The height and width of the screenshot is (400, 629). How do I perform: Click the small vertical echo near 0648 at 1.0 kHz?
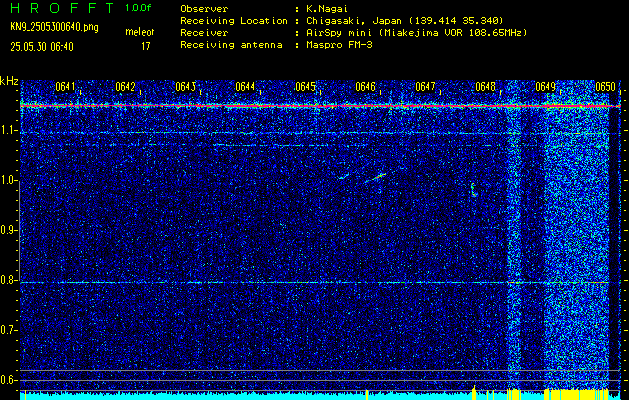[x=474, y=189]
